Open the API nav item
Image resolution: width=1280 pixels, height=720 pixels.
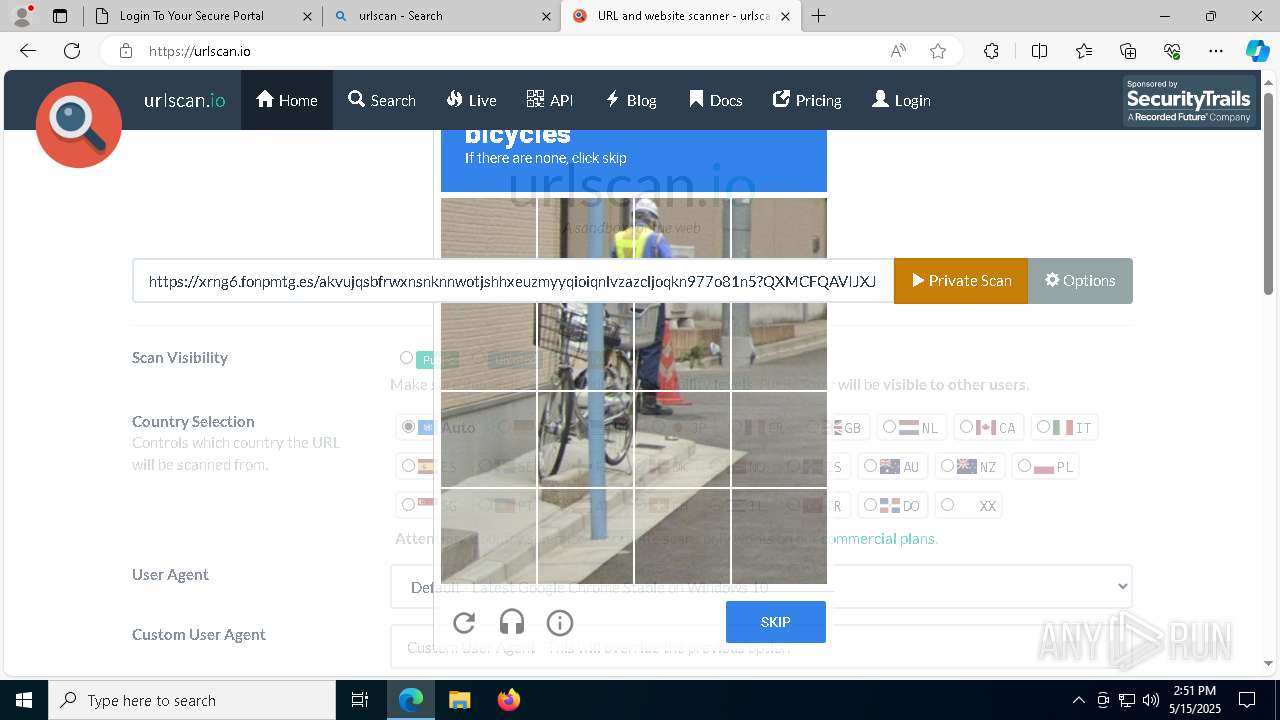point(550,100)
